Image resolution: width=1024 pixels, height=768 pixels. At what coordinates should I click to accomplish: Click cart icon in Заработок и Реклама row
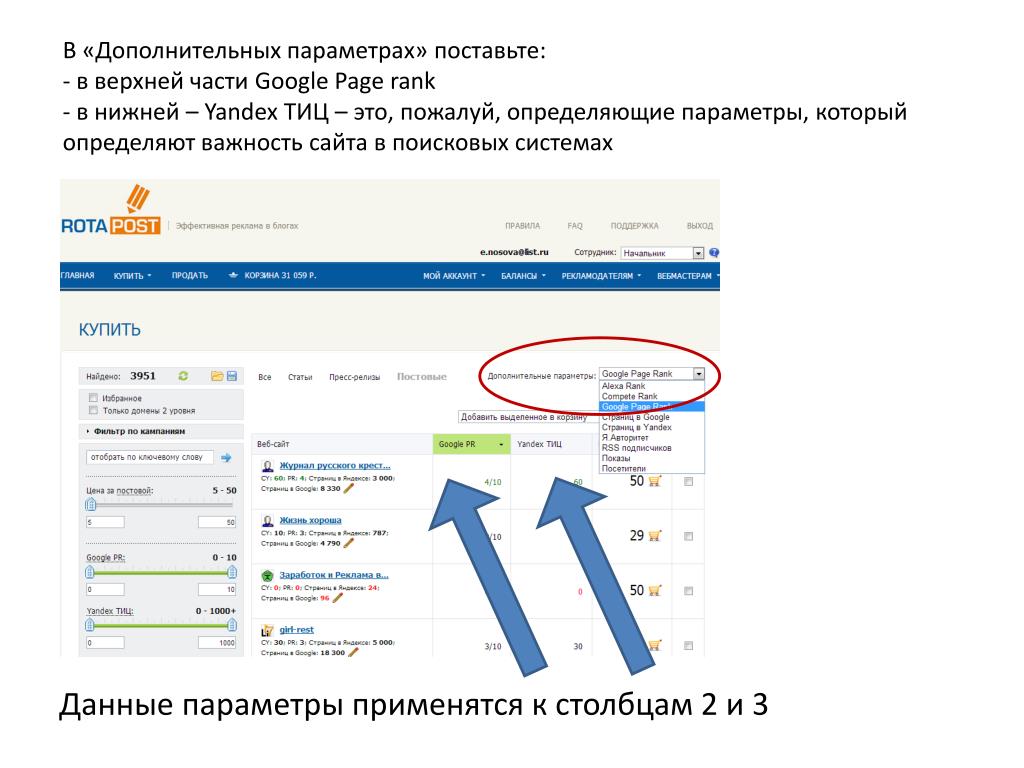tap(655, 590)
